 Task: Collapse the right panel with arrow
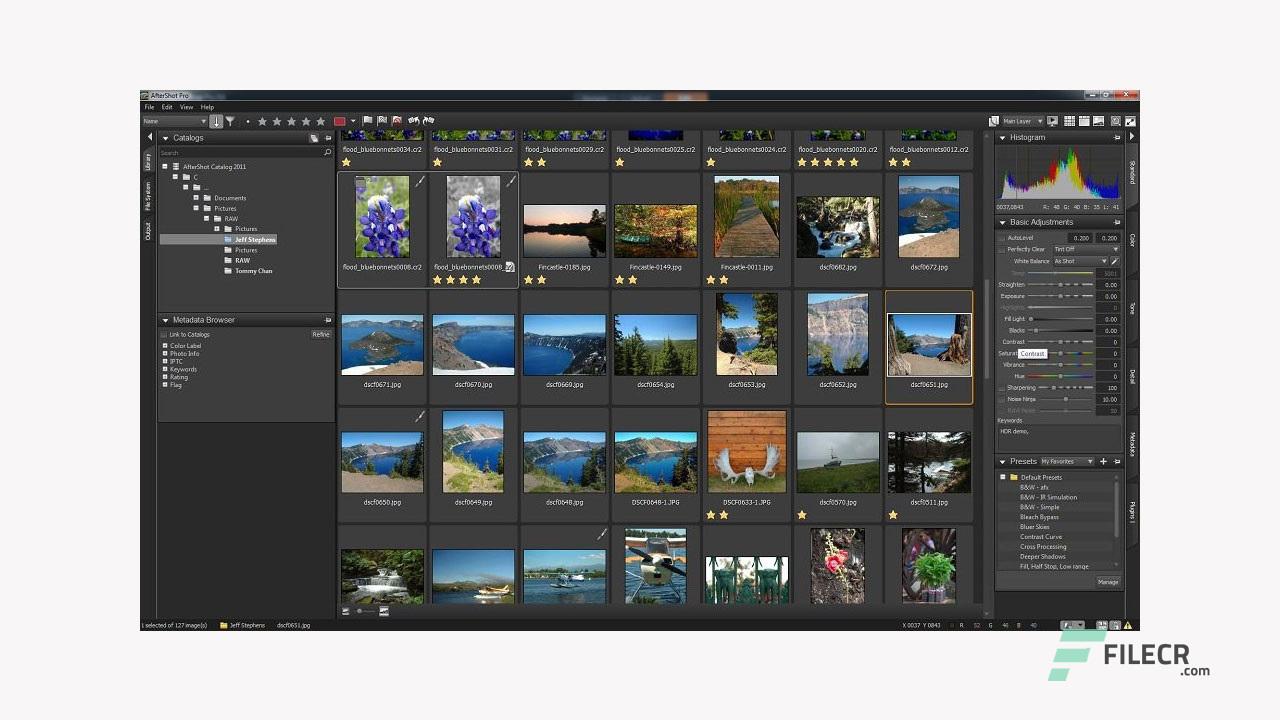click(x=1132, y=136)
